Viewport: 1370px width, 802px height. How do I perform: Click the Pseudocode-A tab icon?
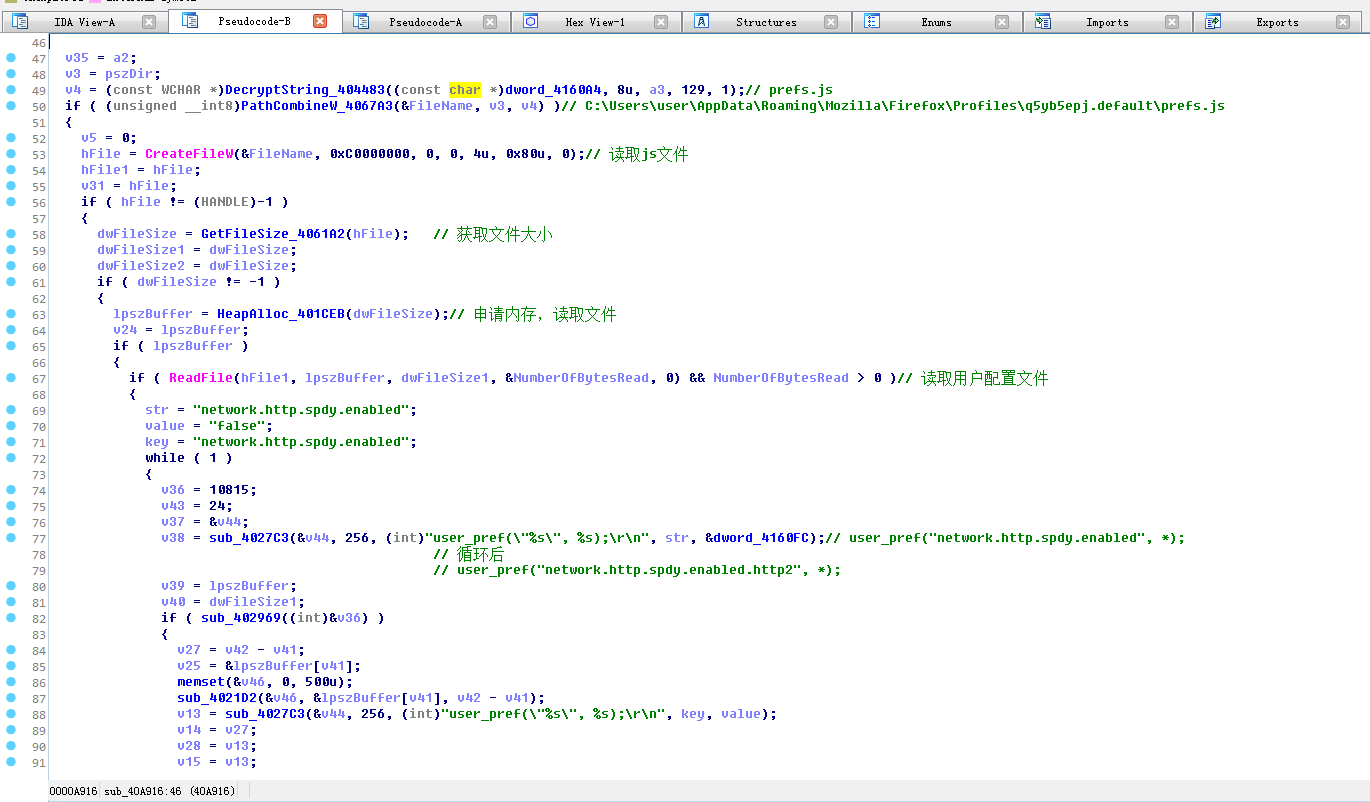click(361, 21)
